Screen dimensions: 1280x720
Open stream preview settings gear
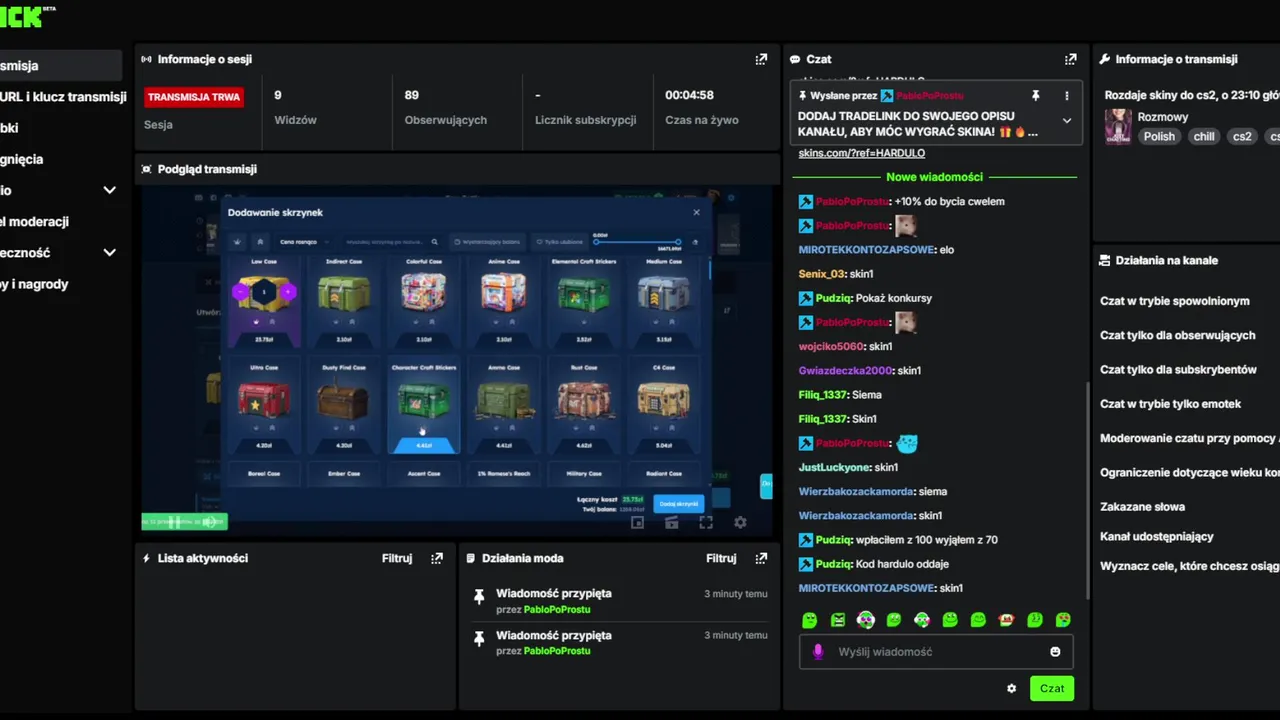740,522
